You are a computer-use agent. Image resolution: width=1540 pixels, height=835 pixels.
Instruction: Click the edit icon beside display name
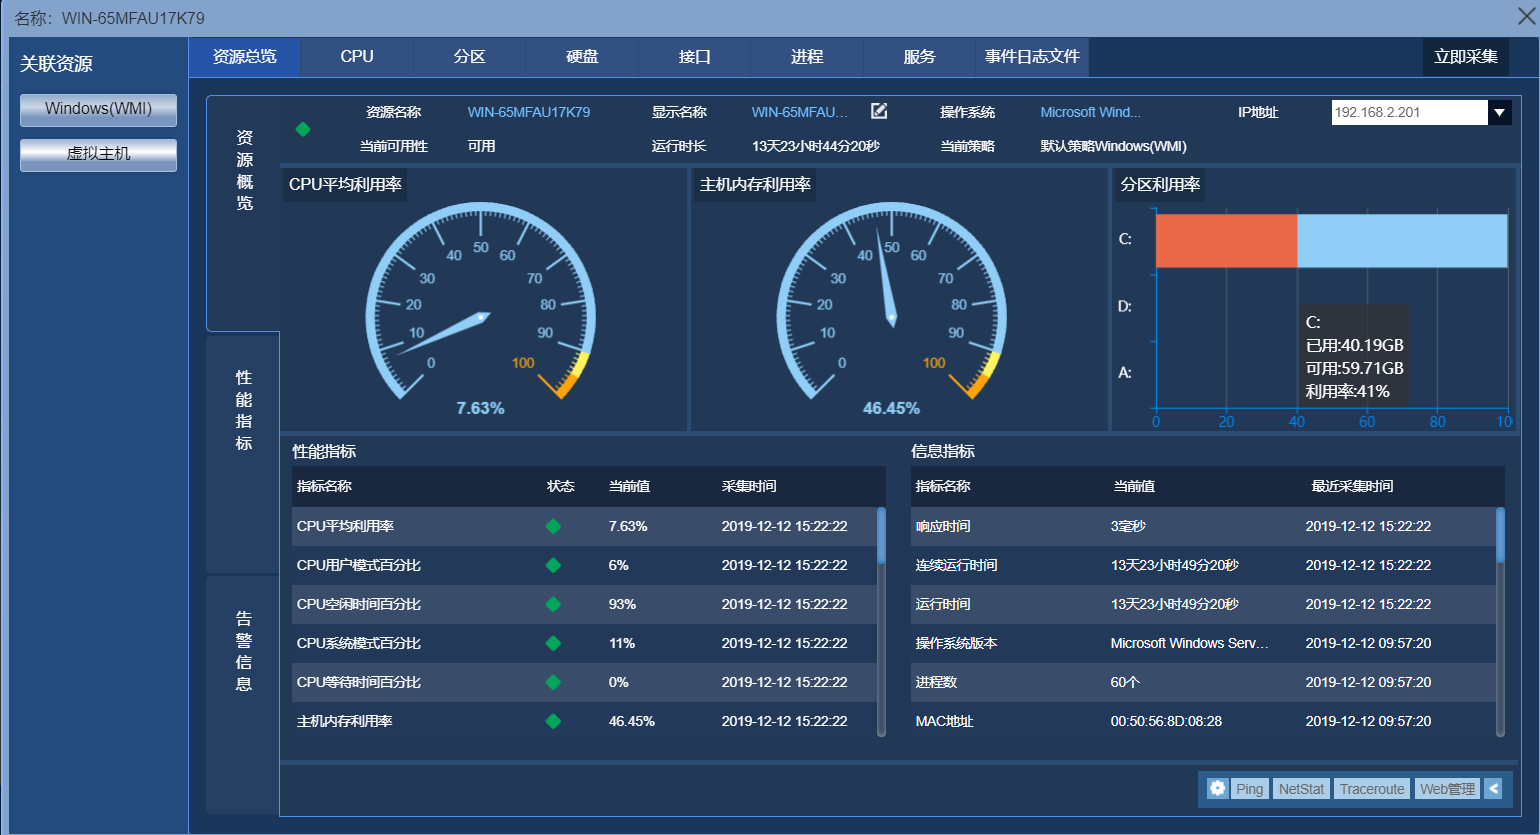click(879, 111)
